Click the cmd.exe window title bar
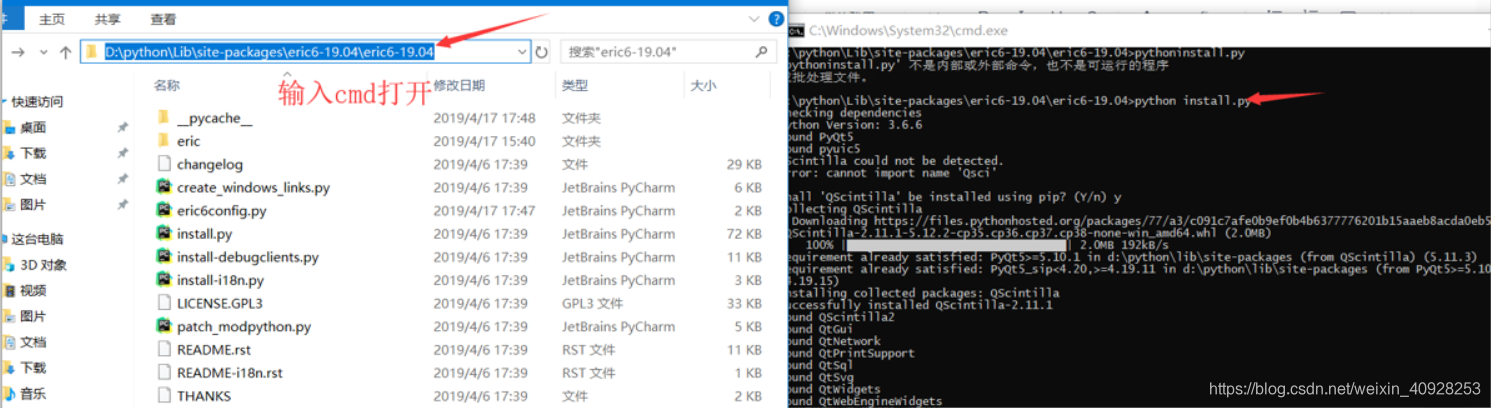Screen dimensions: 1491x408 click(1139, 31)
